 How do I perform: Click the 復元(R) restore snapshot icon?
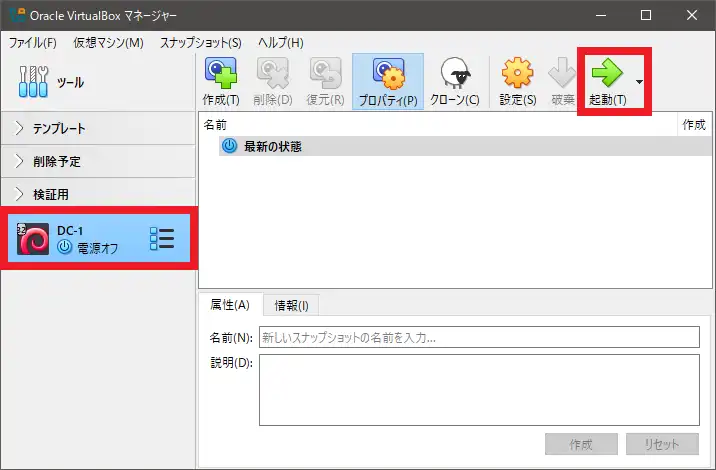[x=323, y=74]
